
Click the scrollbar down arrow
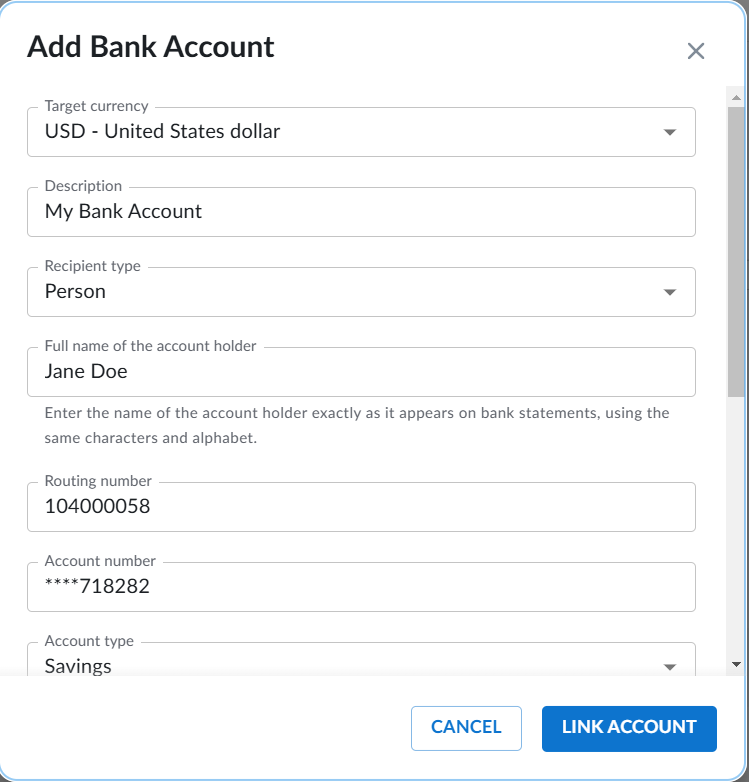736,664
